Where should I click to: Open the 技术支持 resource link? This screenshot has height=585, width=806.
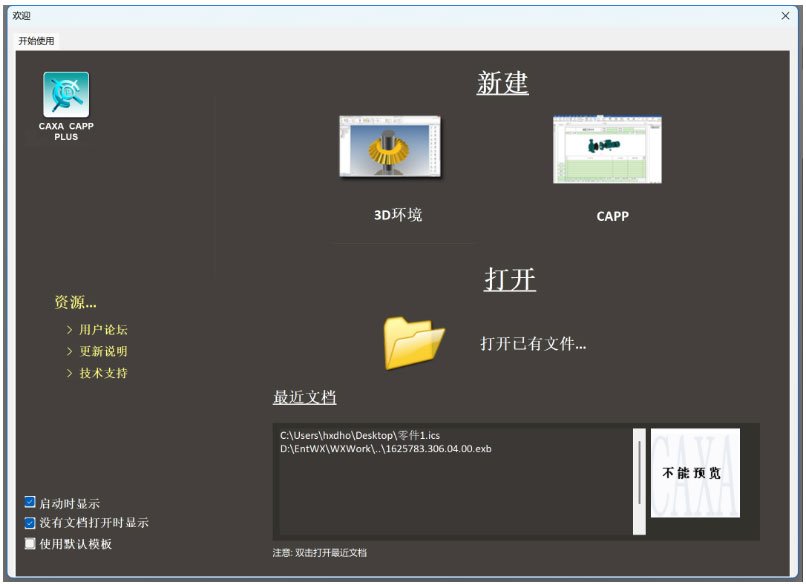coord(103,373)
